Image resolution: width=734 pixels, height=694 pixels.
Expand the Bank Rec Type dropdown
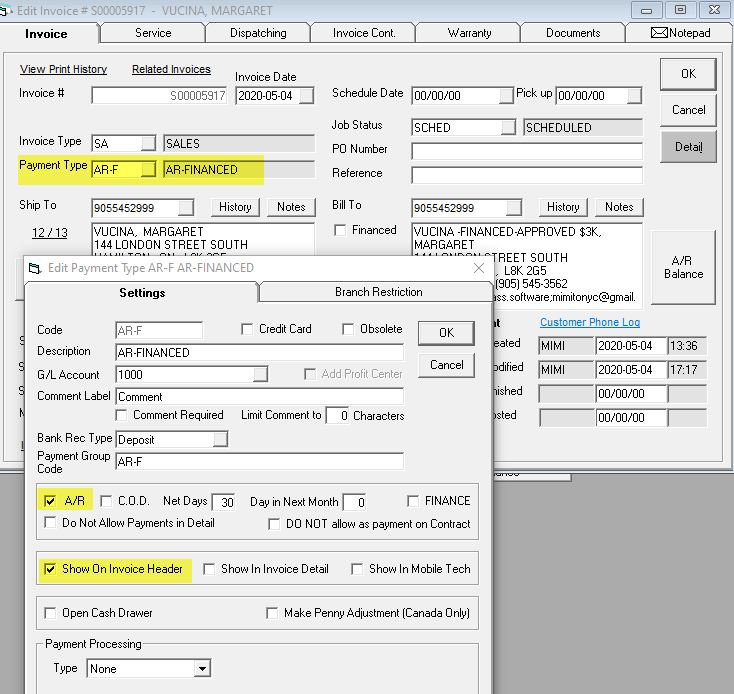(x=220, y=439)
